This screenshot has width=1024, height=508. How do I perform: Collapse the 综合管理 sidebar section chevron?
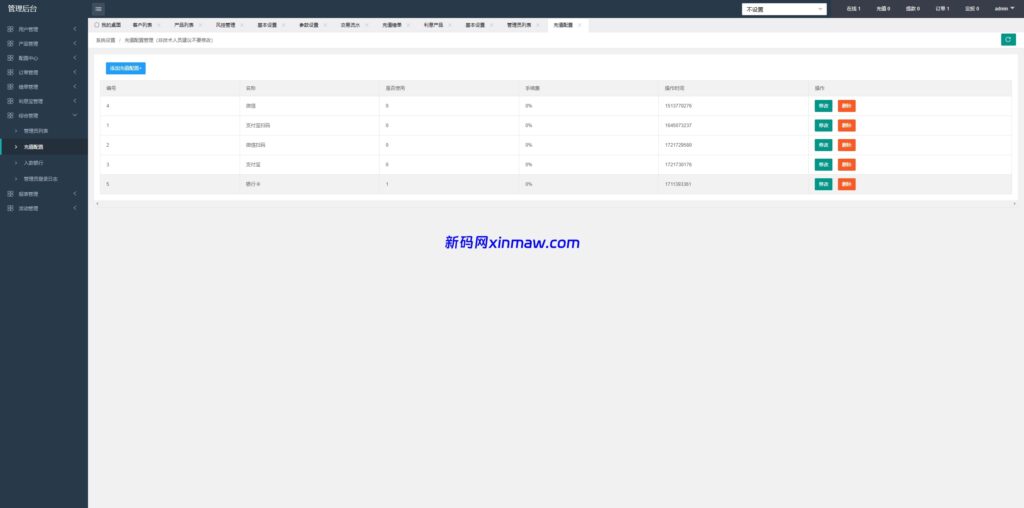coord(75,116)
